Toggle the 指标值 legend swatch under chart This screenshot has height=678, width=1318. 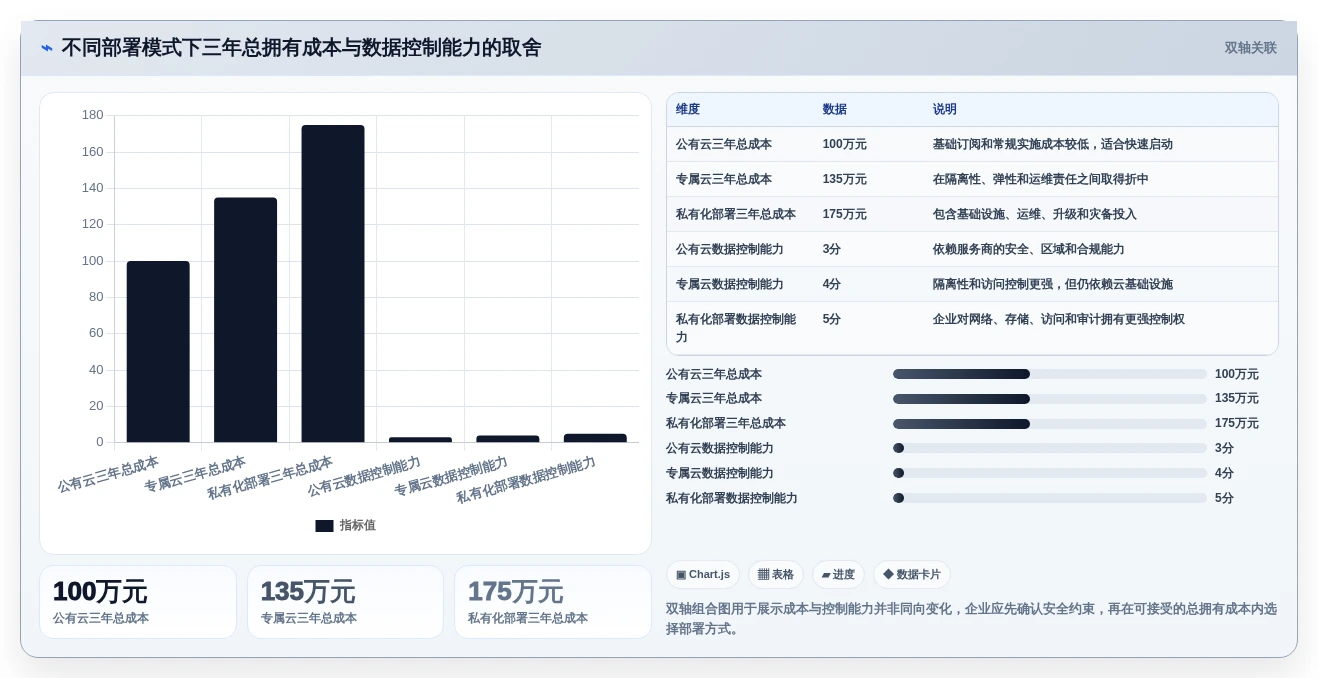(x=324, y=526)
